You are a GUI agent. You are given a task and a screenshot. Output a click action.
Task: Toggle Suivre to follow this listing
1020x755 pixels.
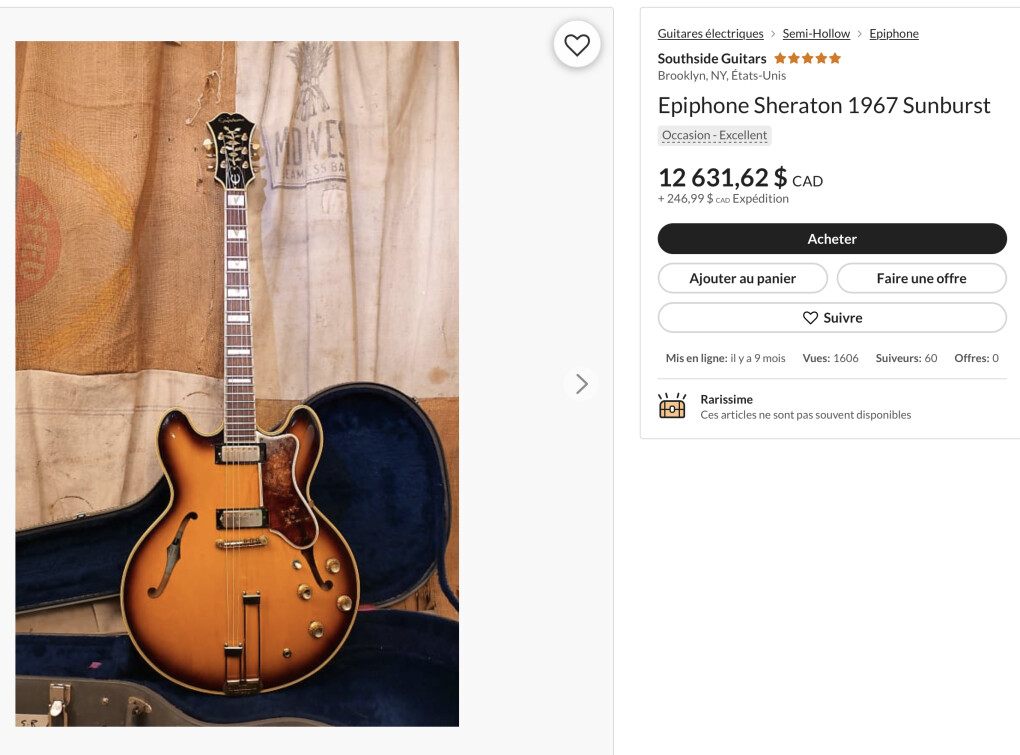tap(831, 318)
